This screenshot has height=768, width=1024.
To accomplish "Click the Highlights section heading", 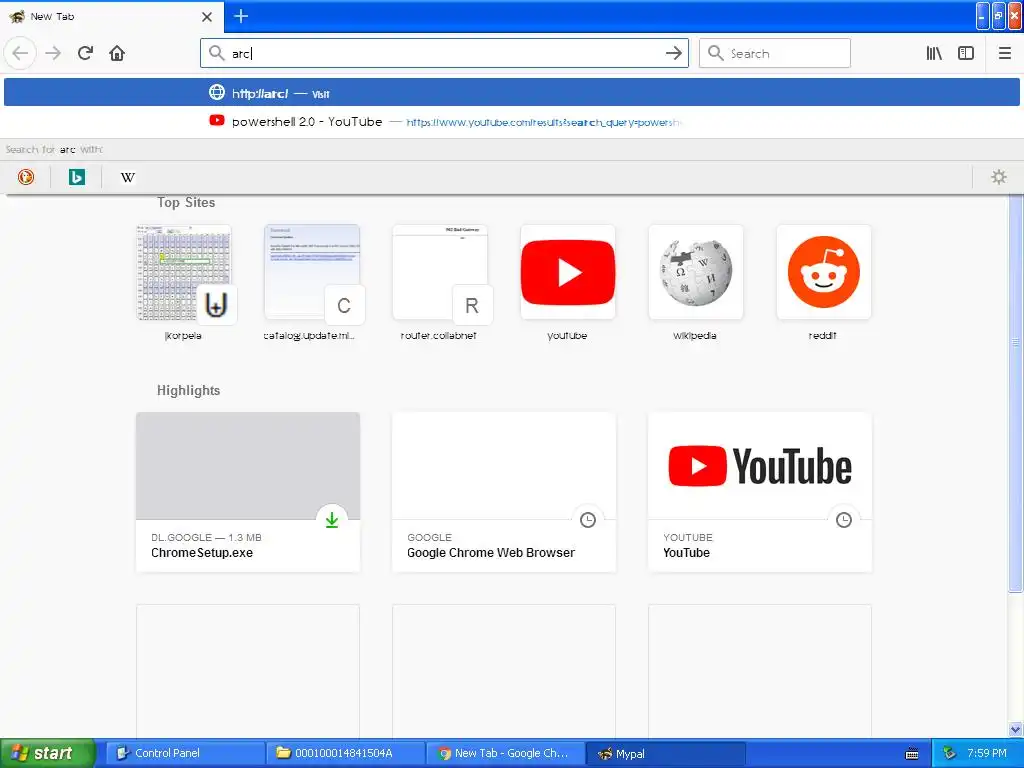I will (188, 391).
